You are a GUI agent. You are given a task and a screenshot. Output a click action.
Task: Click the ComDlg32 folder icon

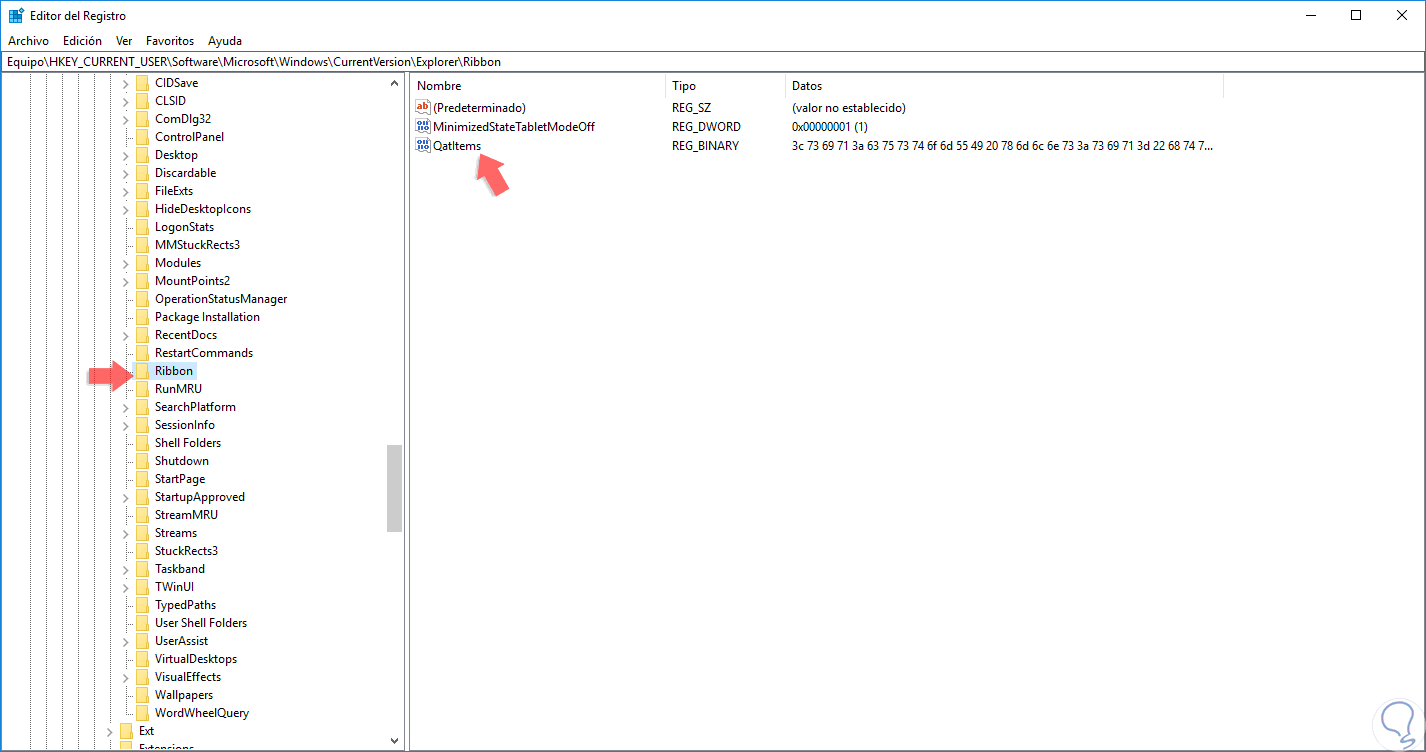[x=142, y=119]
